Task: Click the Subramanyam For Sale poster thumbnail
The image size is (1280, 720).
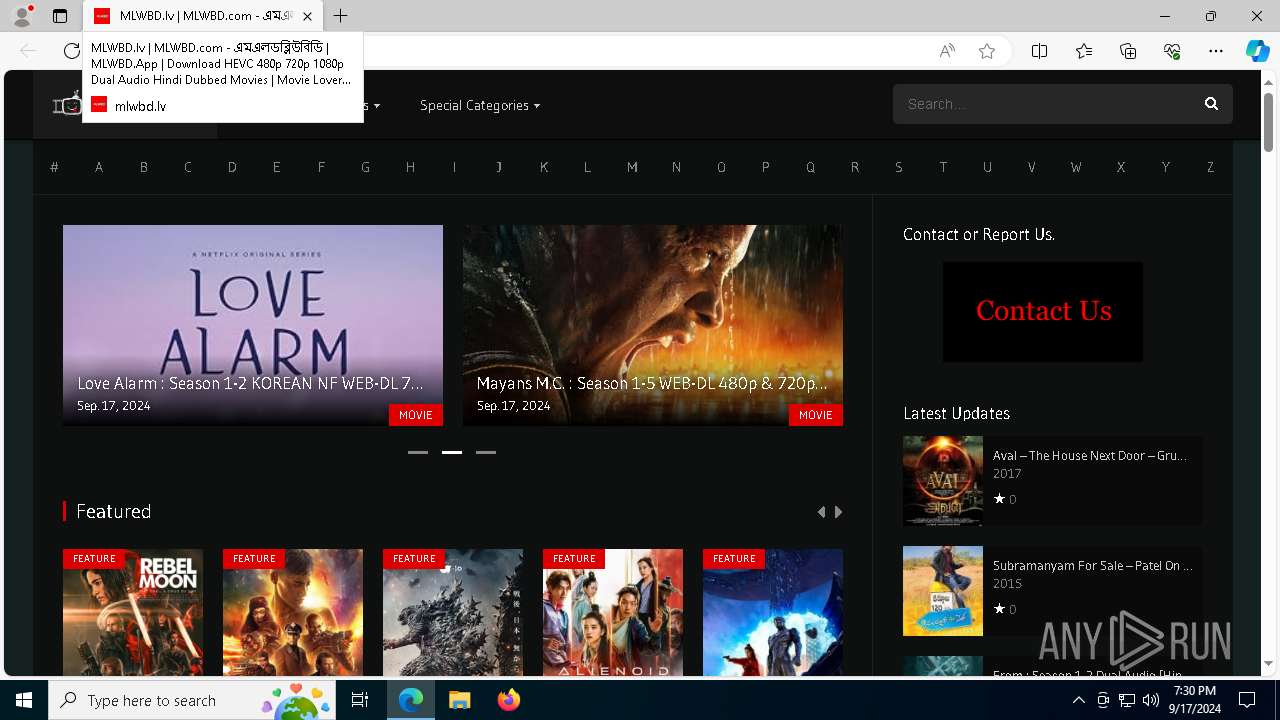Action: [943, 591]
